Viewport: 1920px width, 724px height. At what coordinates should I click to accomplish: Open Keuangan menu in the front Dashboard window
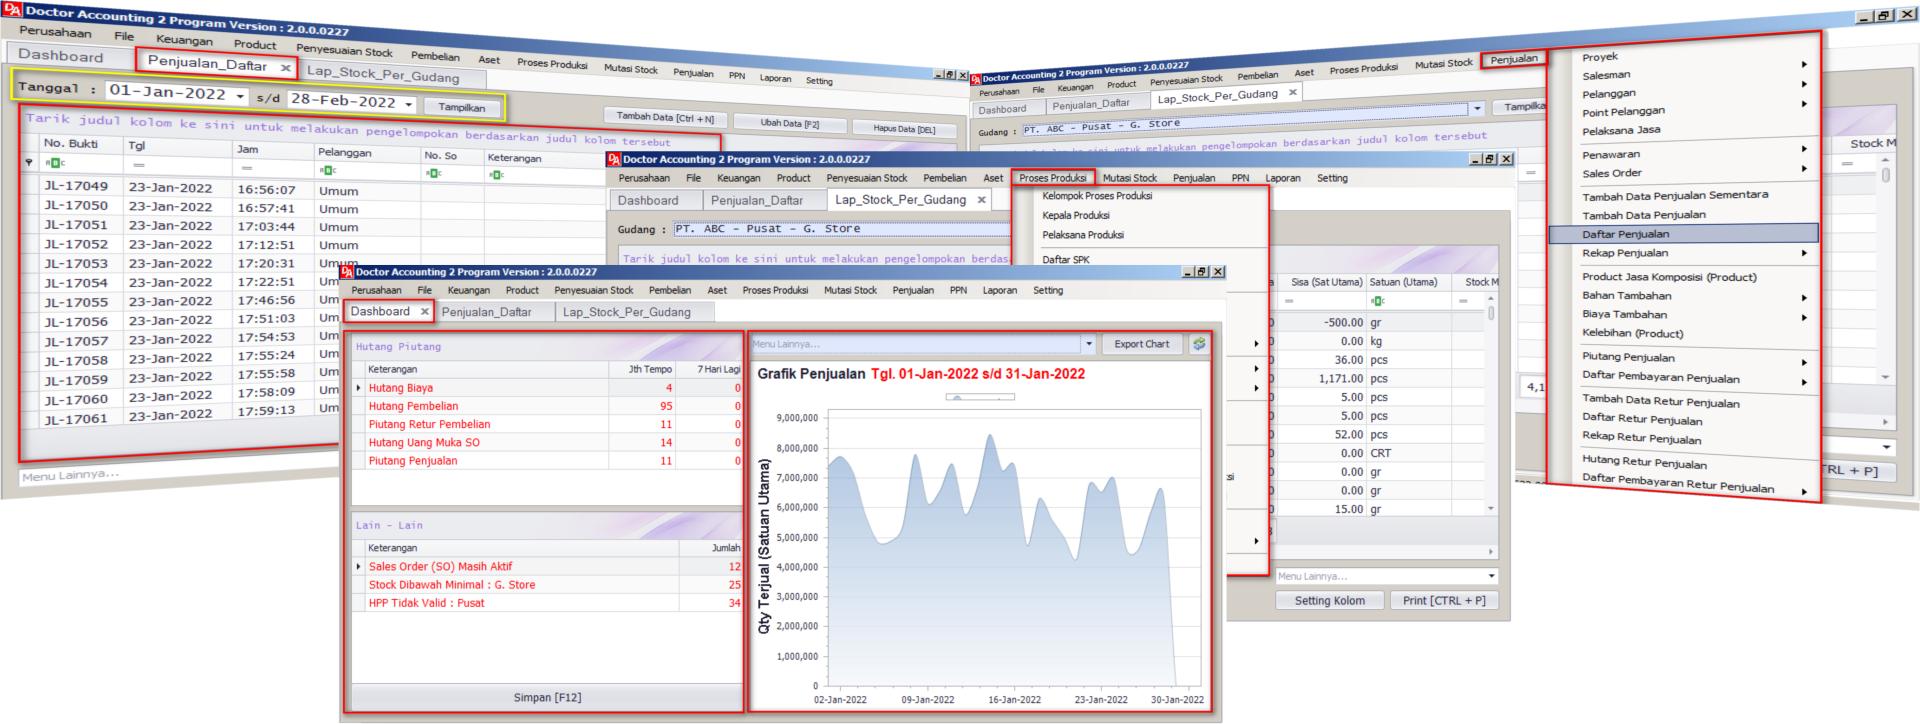tap(468, 290)
